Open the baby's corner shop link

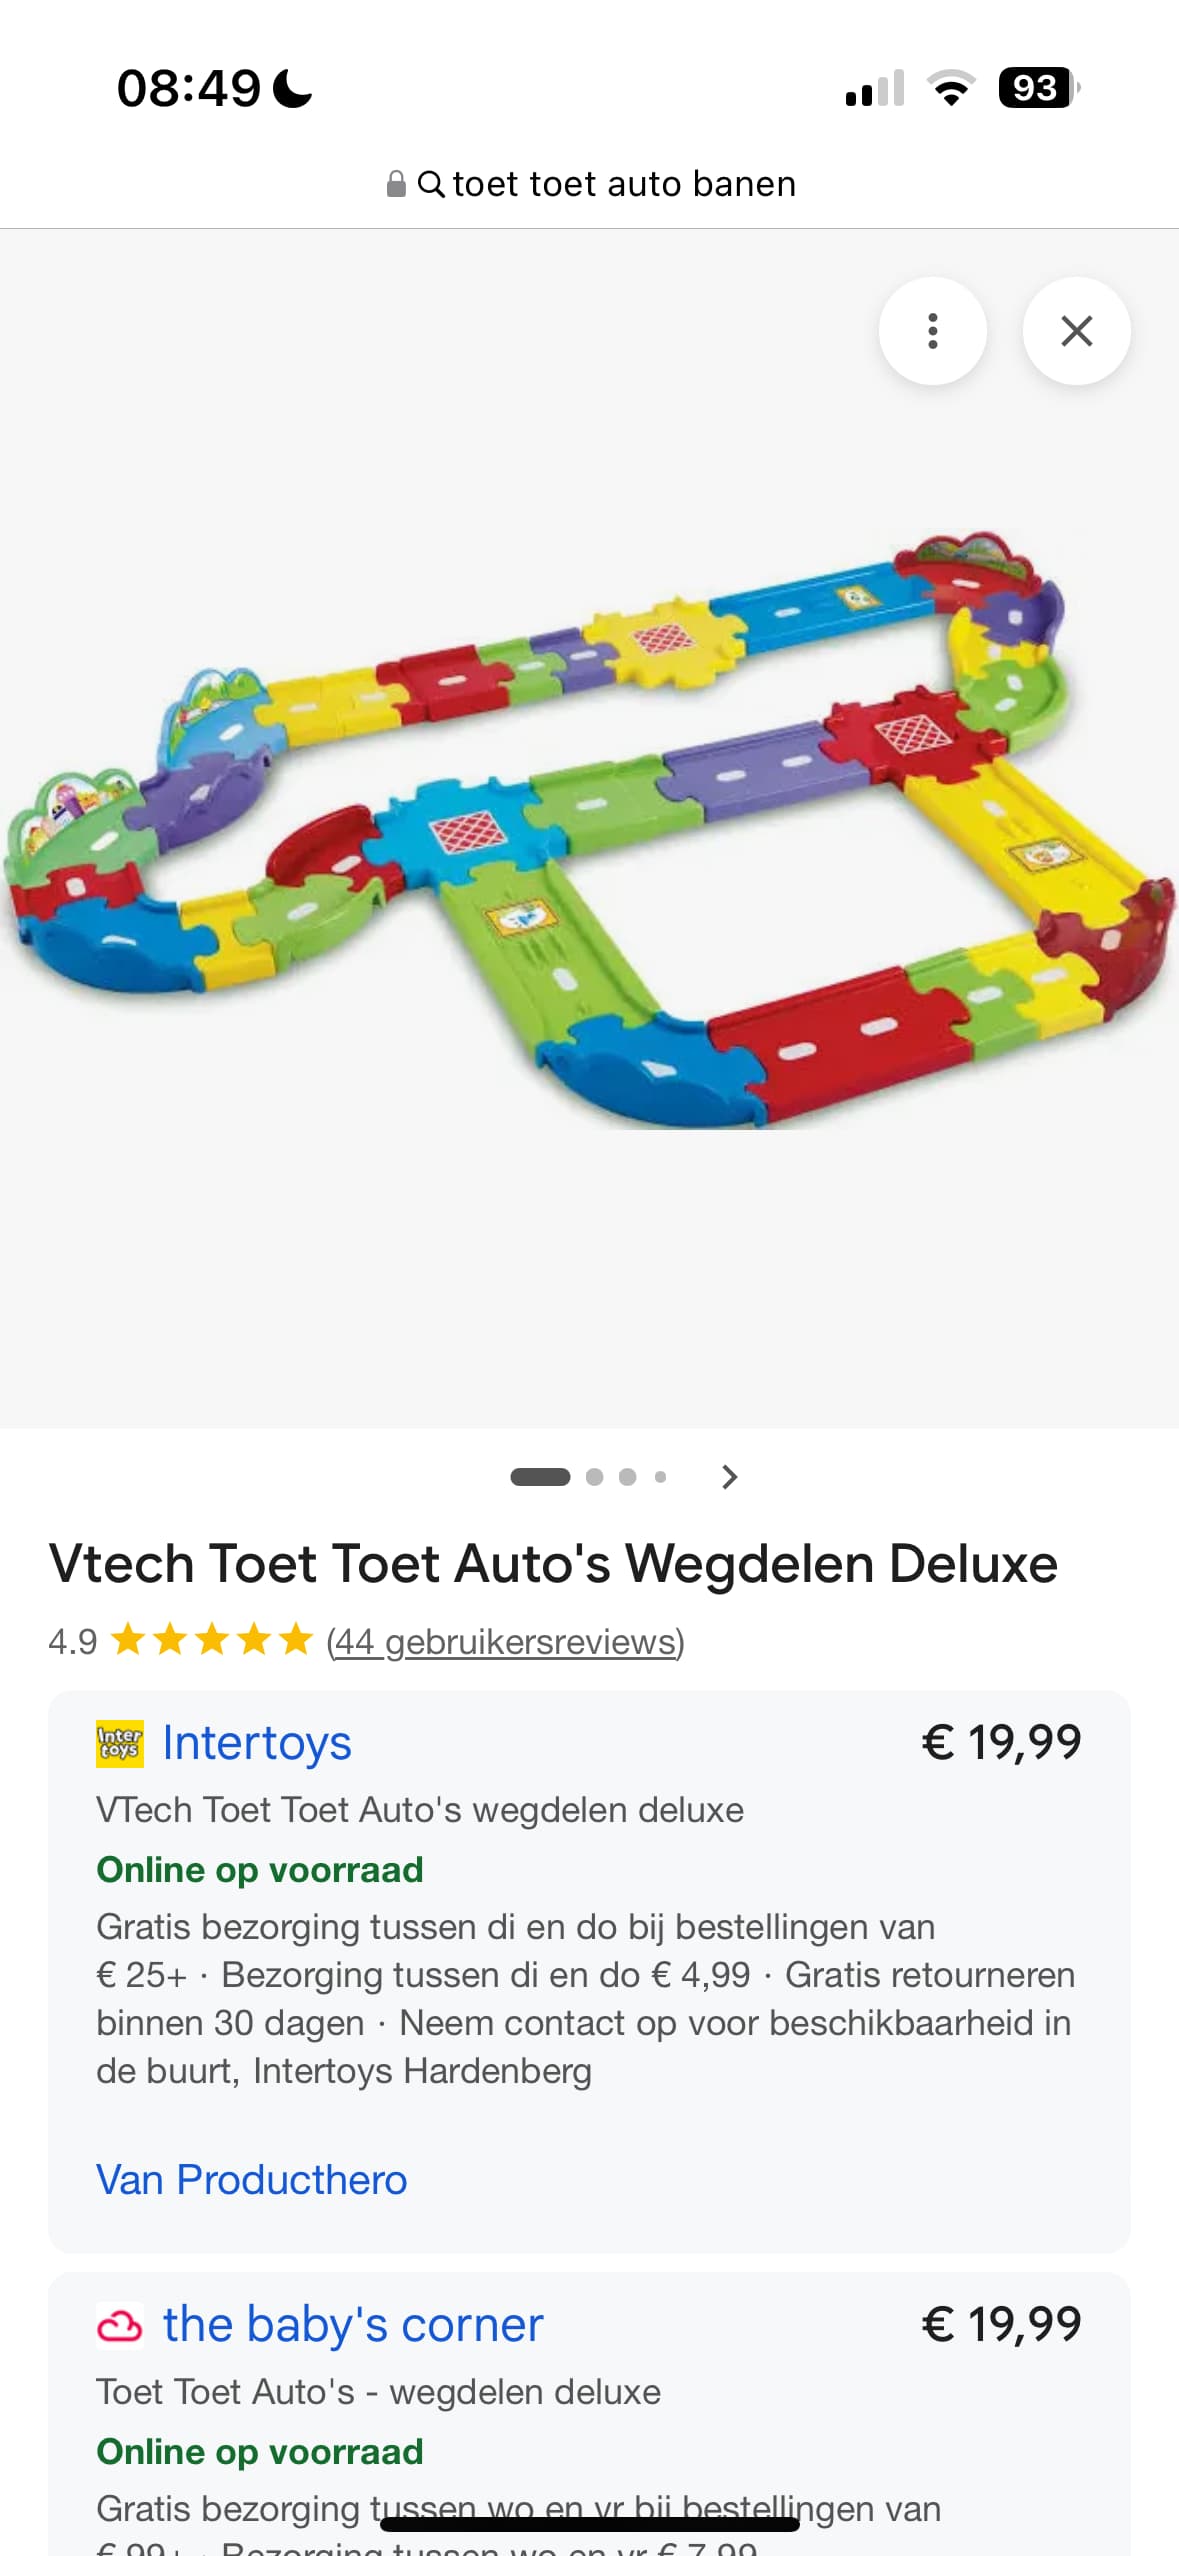tap(353, 2325)
